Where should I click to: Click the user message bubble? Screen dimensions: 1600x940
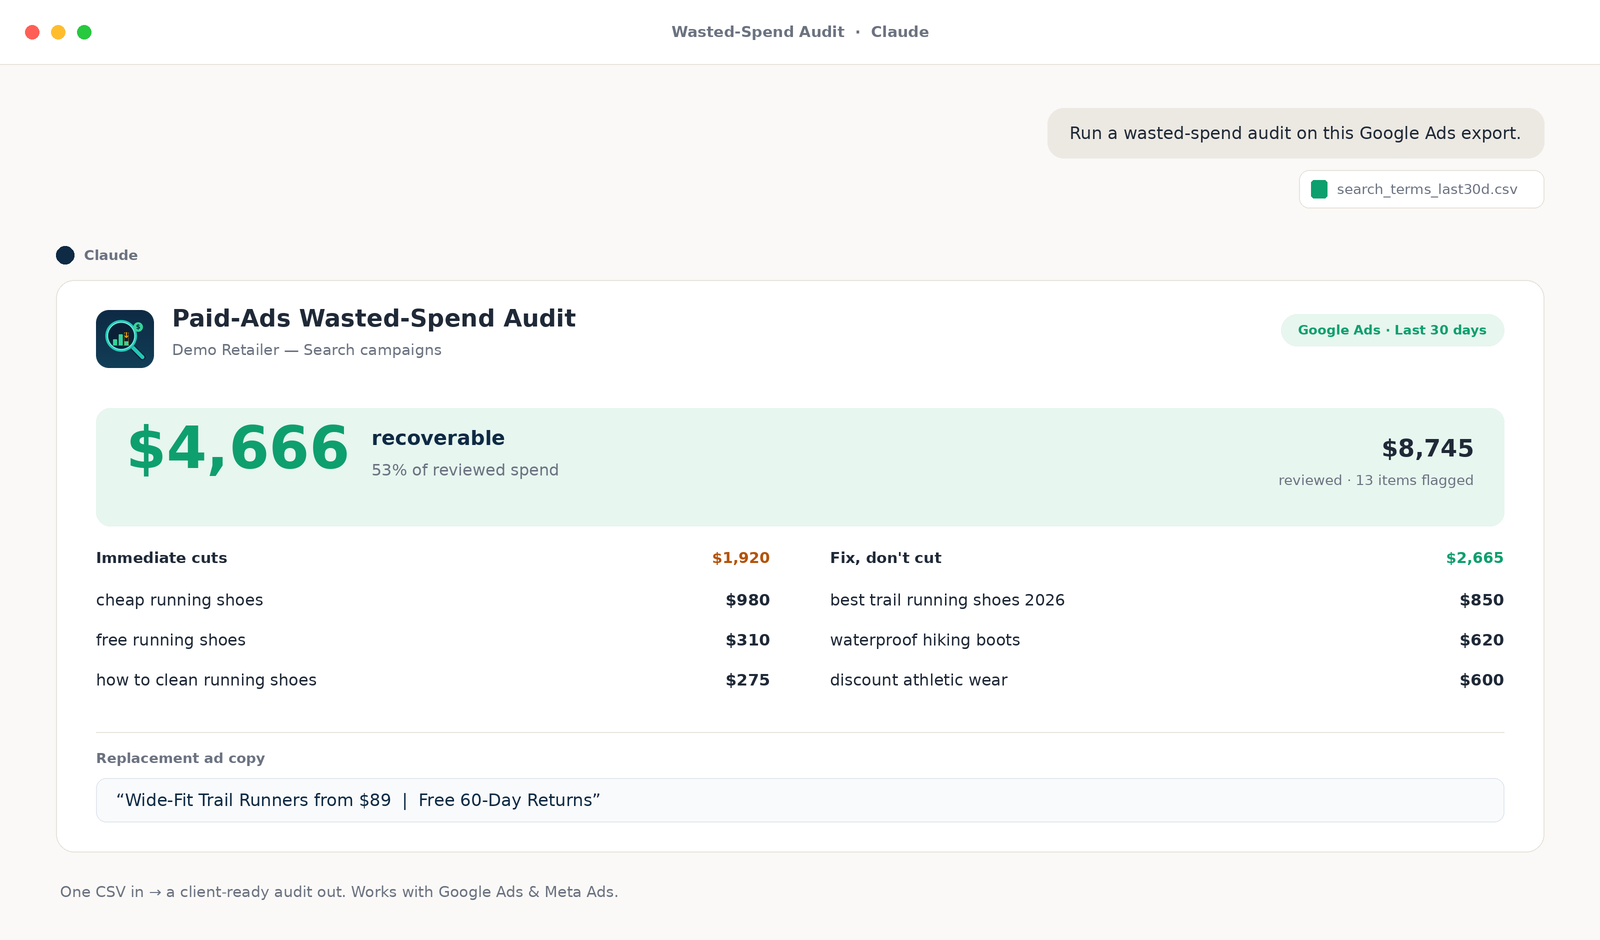pos(1295,133)
